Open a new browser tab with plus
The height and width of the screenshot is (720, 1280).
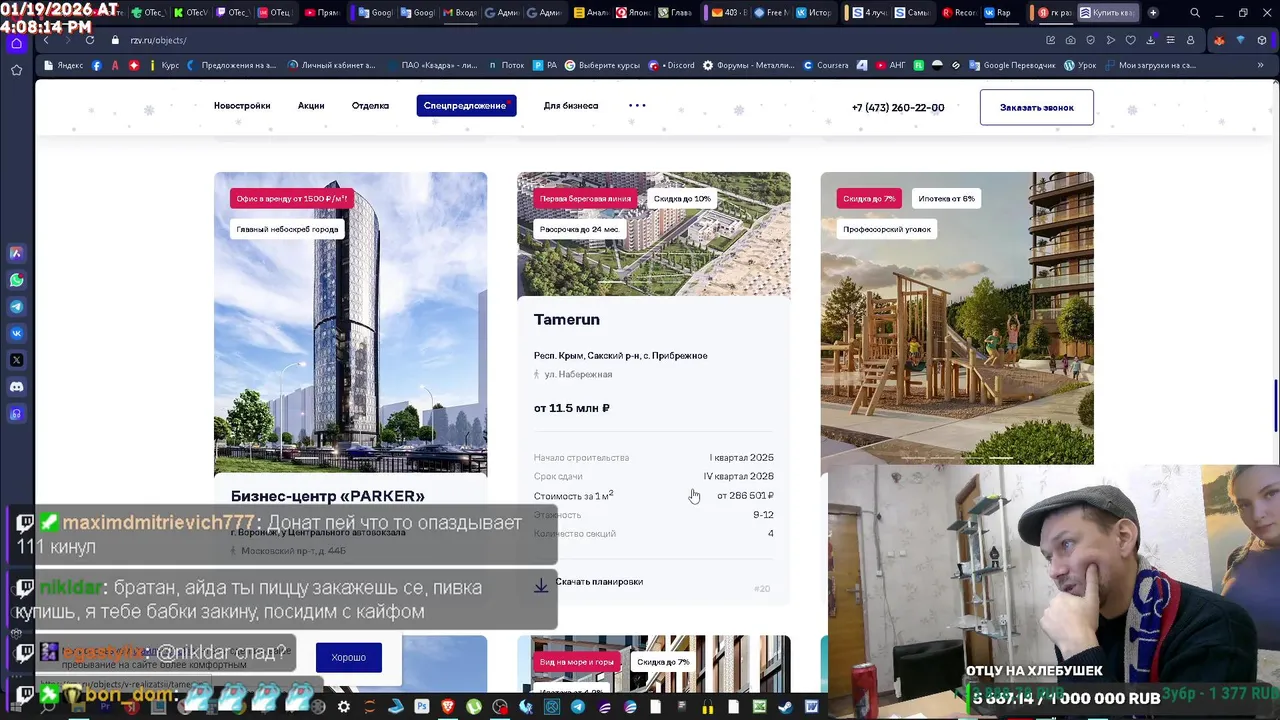pos(1153,13)
